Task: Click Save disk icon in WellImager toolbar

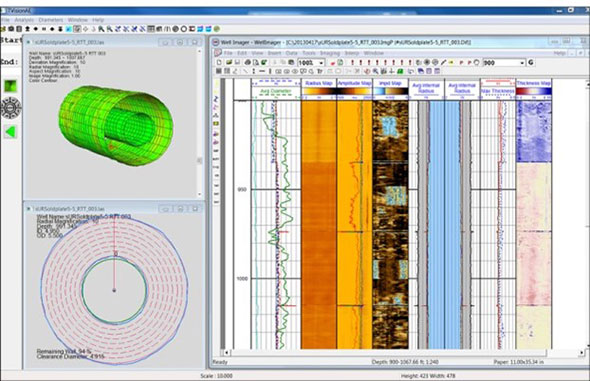Action: [237, 62]
